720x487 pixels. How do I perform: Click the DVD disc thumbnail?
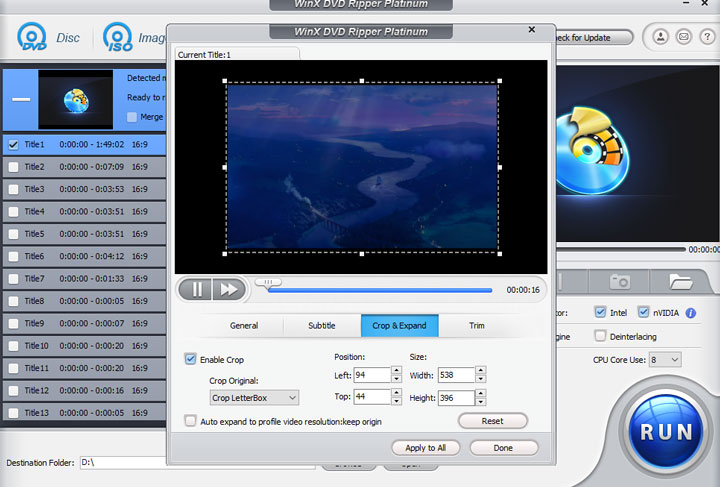point(76,99)
